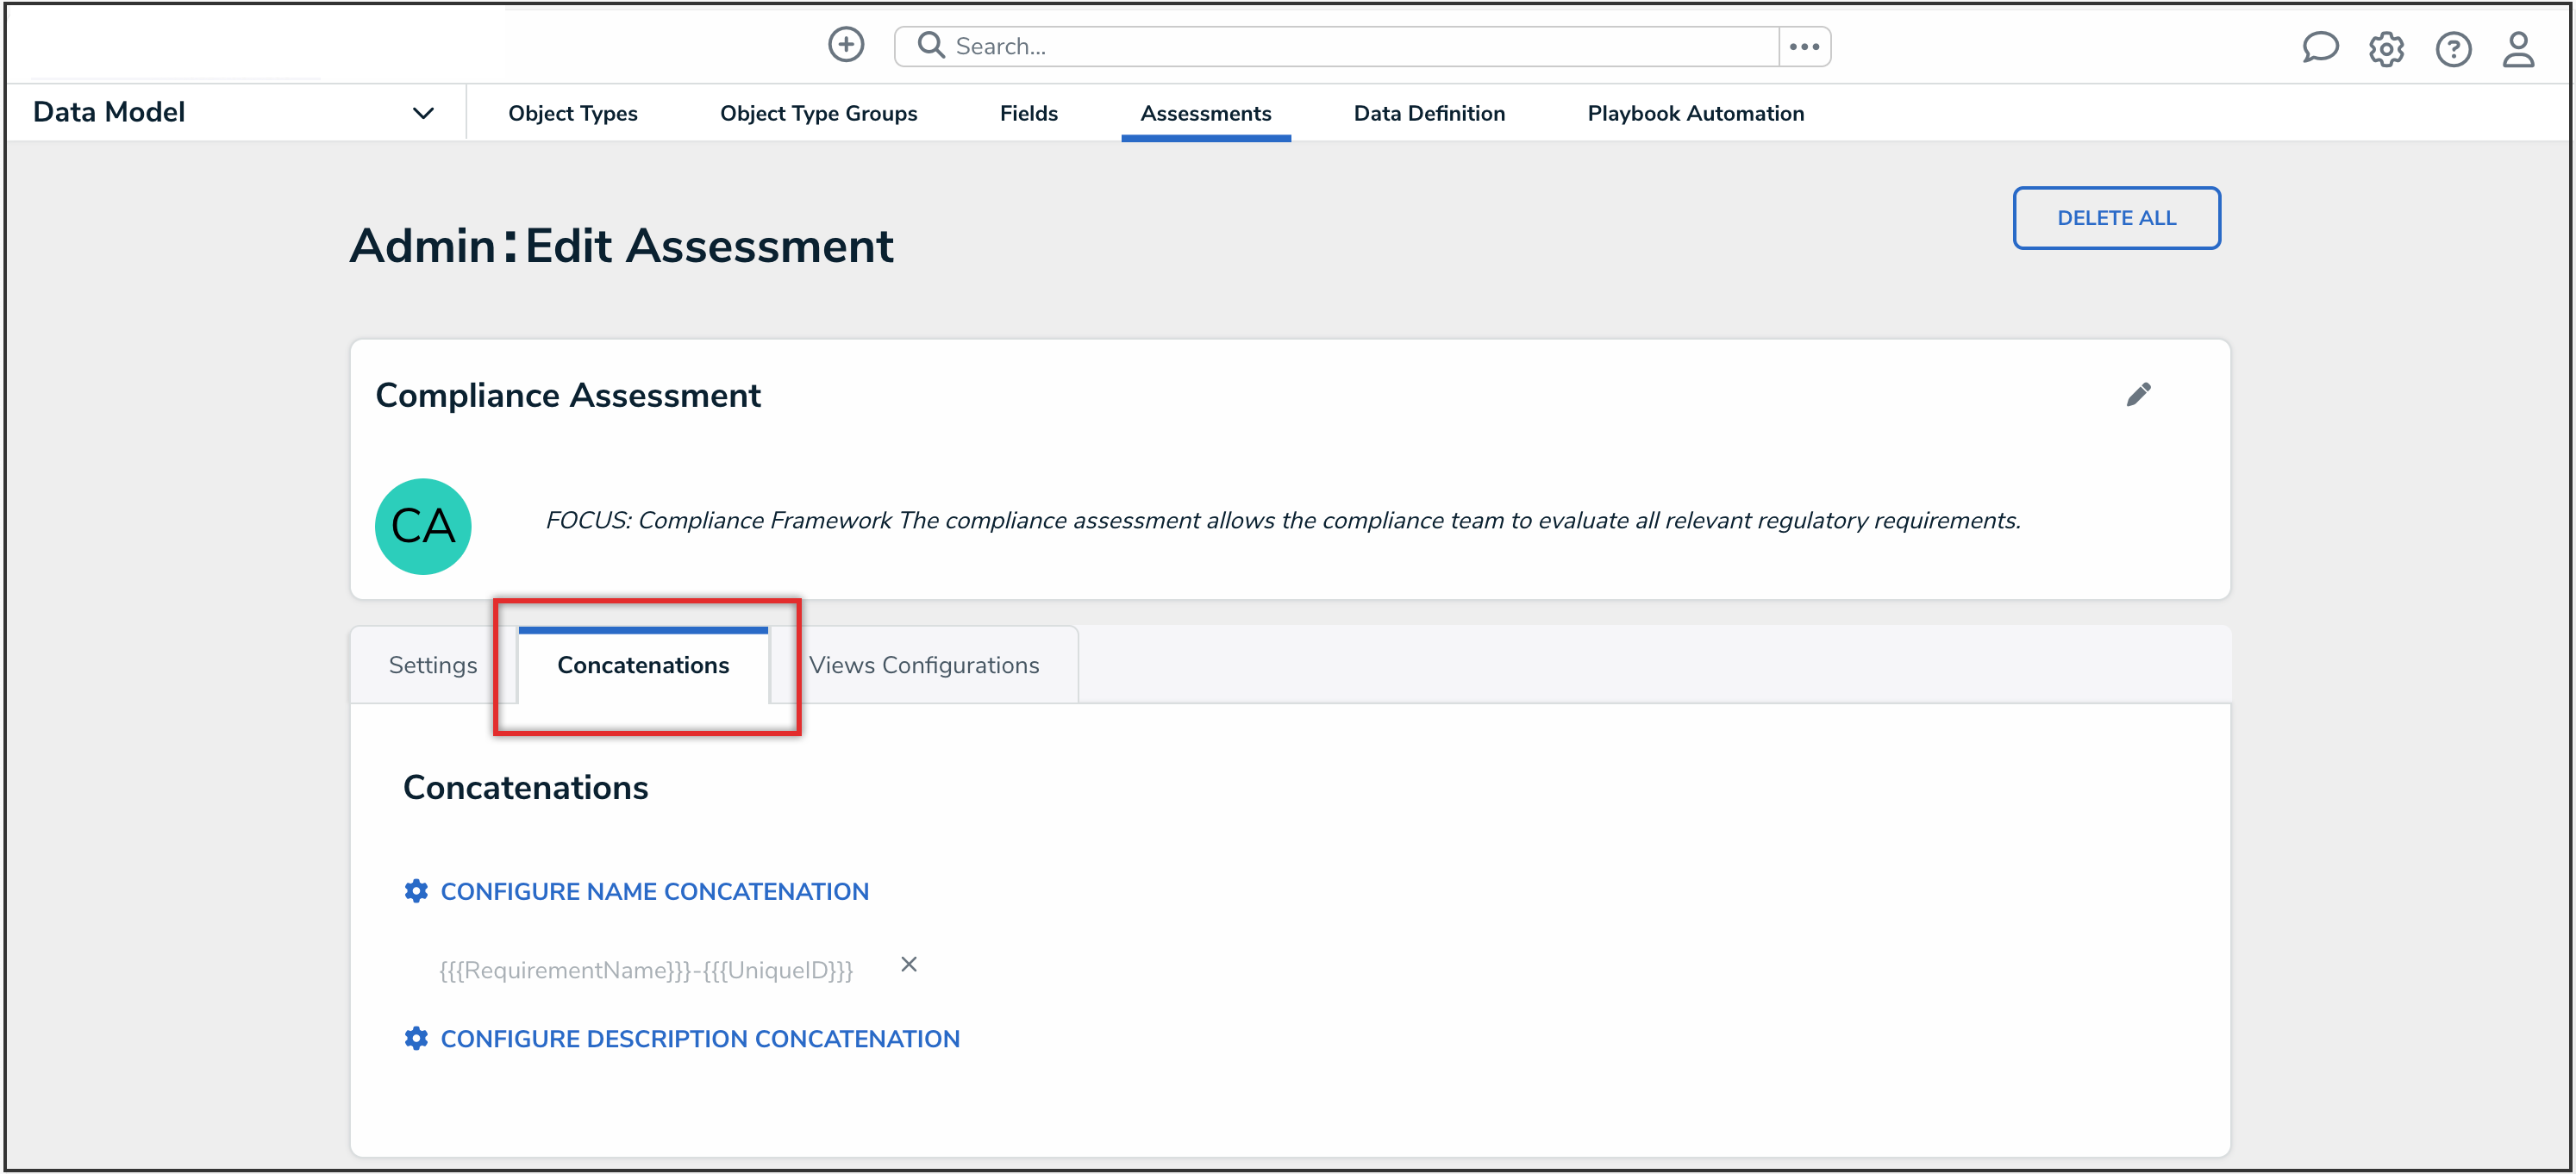Edit Compliance Assessment with pencil icon
2576x1174 pixels.
click(x=2137, y=395)
